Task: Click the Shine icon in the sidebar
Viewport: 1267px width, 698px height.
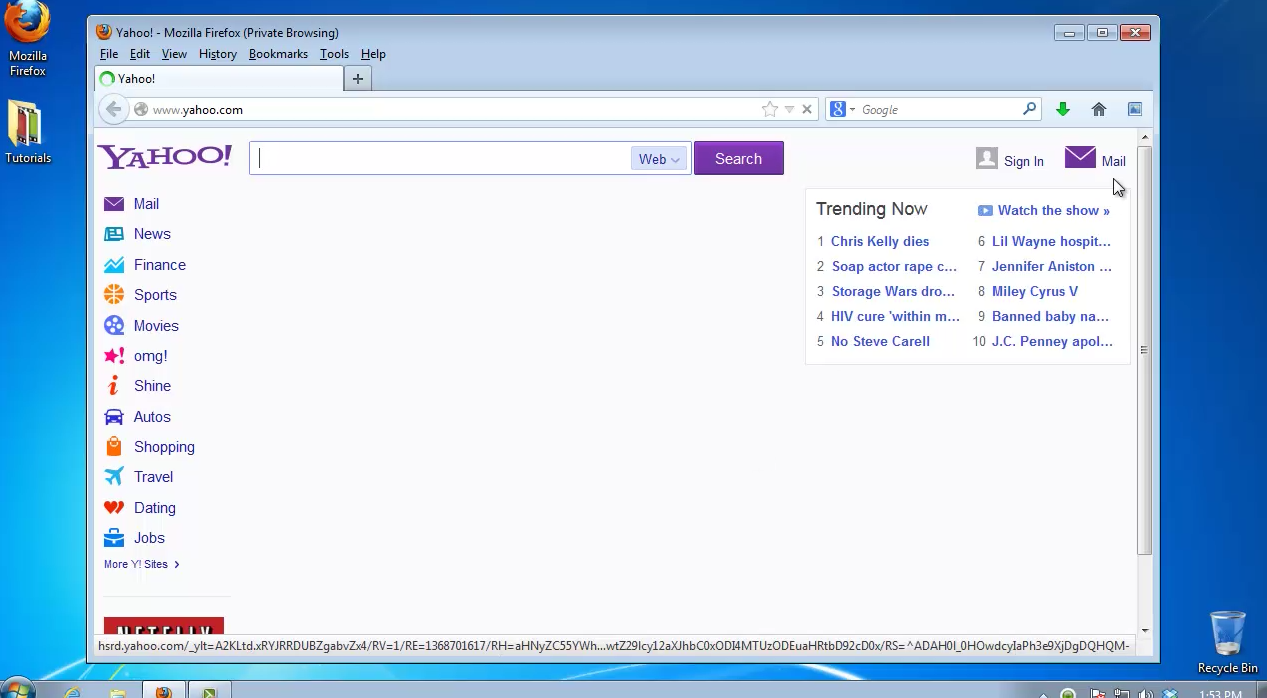Action: (x=114, y=386)
